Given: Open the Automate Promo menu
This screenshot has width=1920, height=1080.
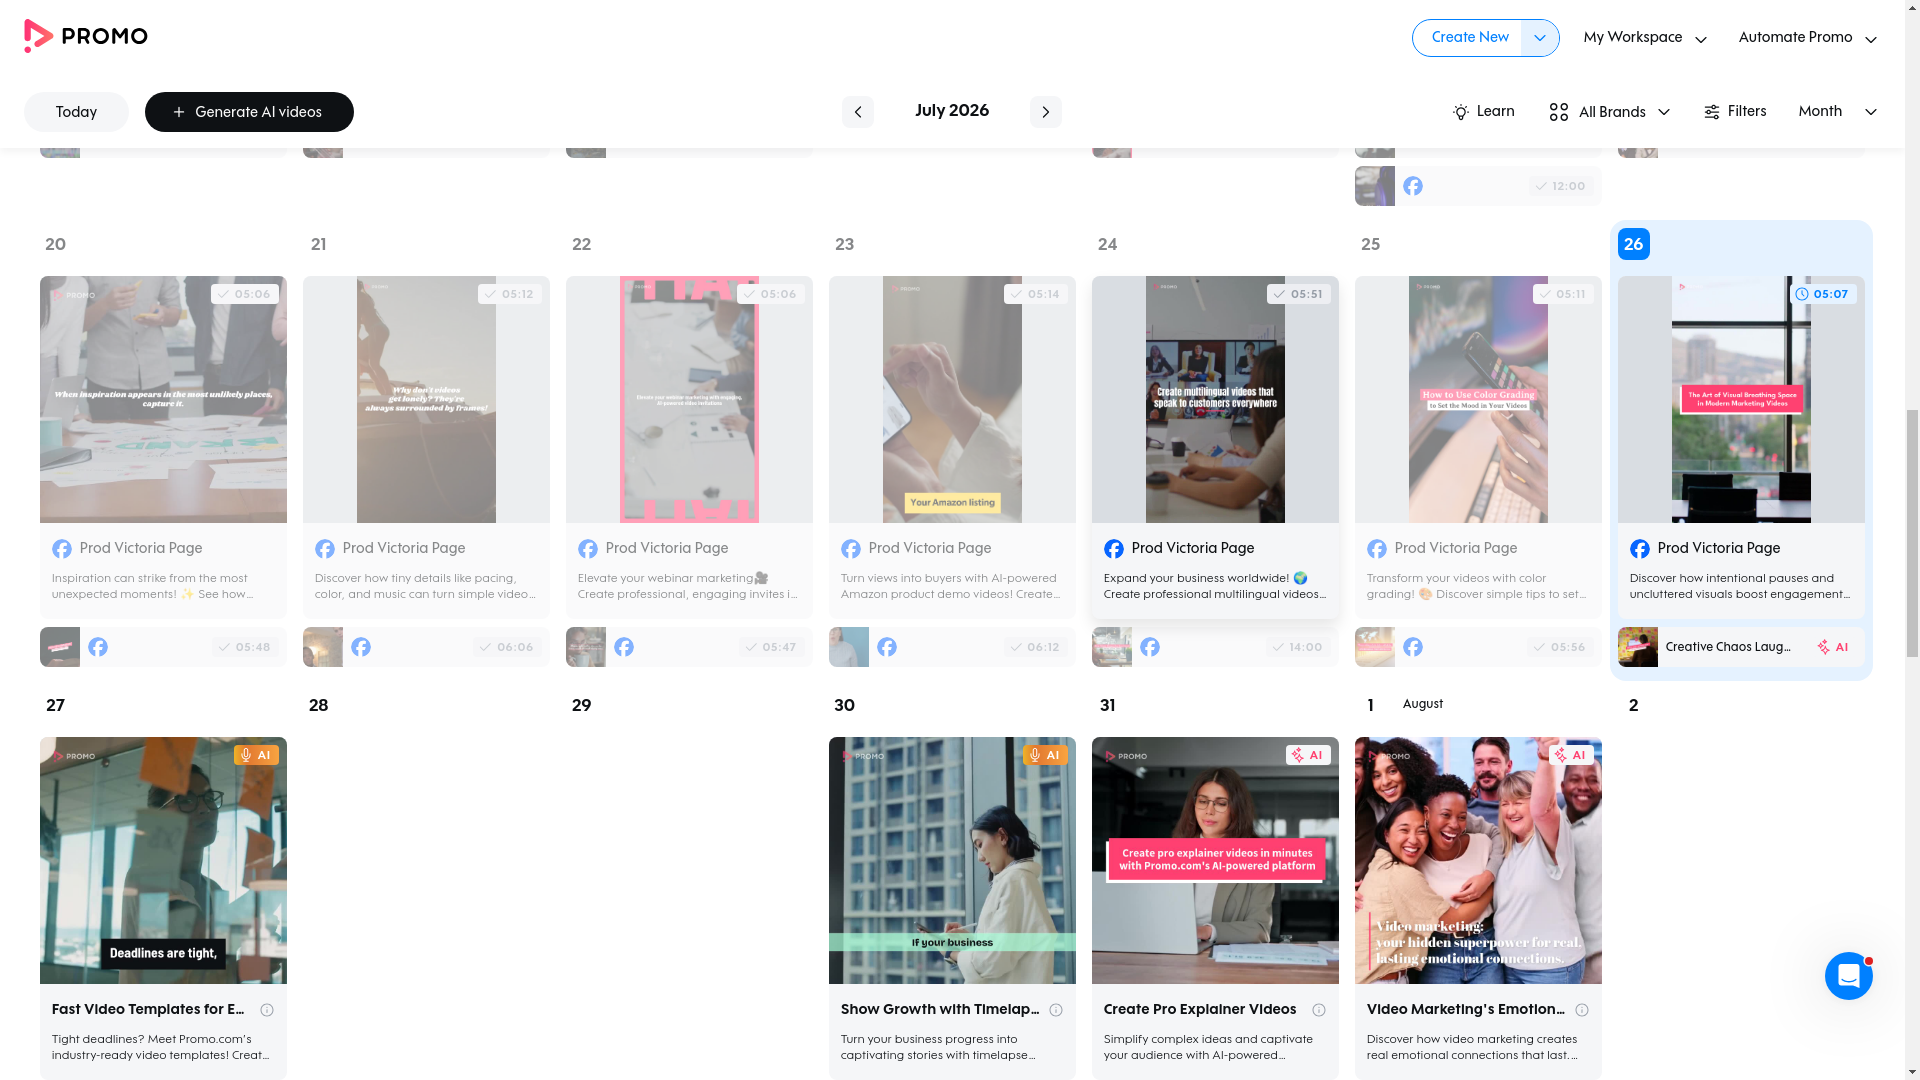Looking at the screenshot, I should 1807,38.
